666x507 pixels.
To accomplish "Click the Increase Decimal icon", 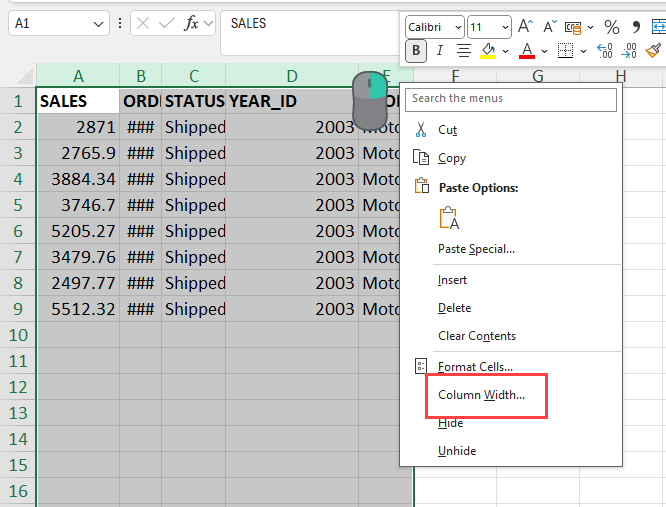I will coord(605,50).
